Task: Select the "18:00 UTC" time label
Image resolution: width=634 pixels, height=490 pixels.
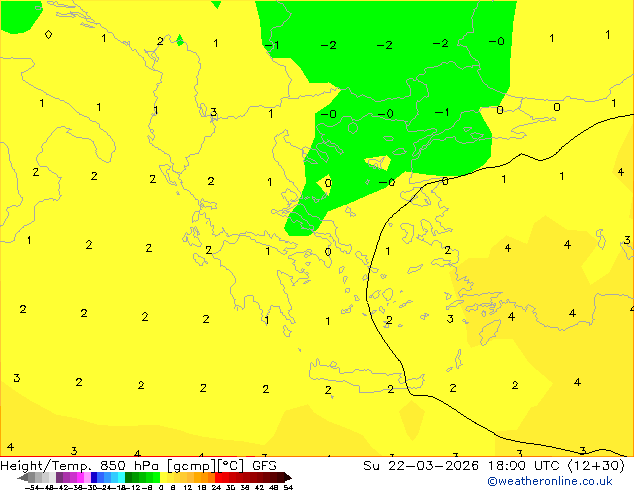Action: pos(525,466)
